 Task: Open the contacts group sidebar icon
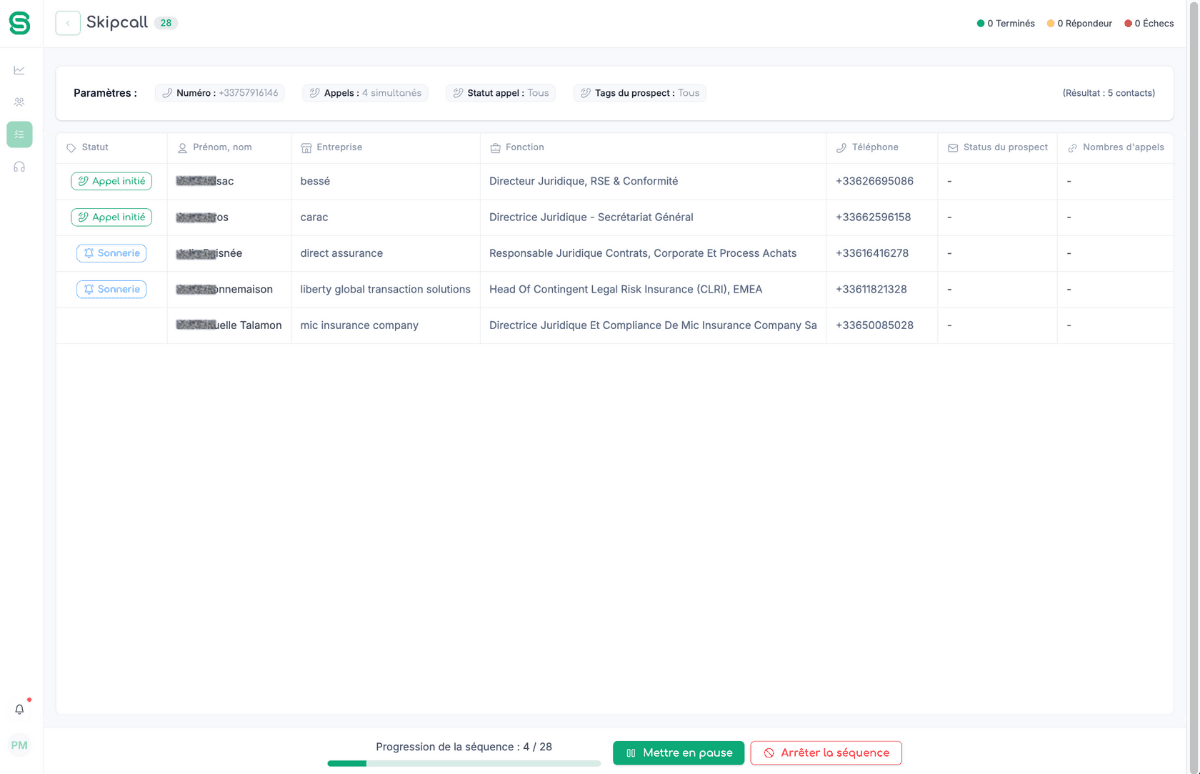tap(19, 102)
